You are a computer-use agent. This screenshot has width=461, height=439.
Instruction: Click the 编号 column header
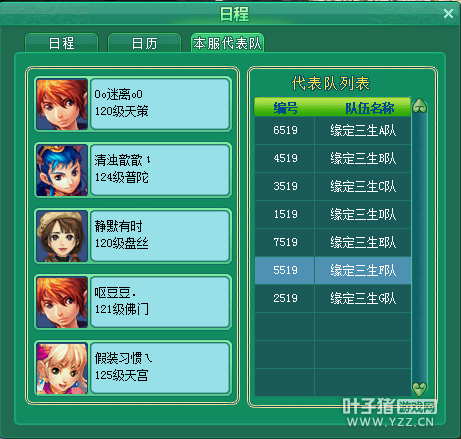[285, 108]
